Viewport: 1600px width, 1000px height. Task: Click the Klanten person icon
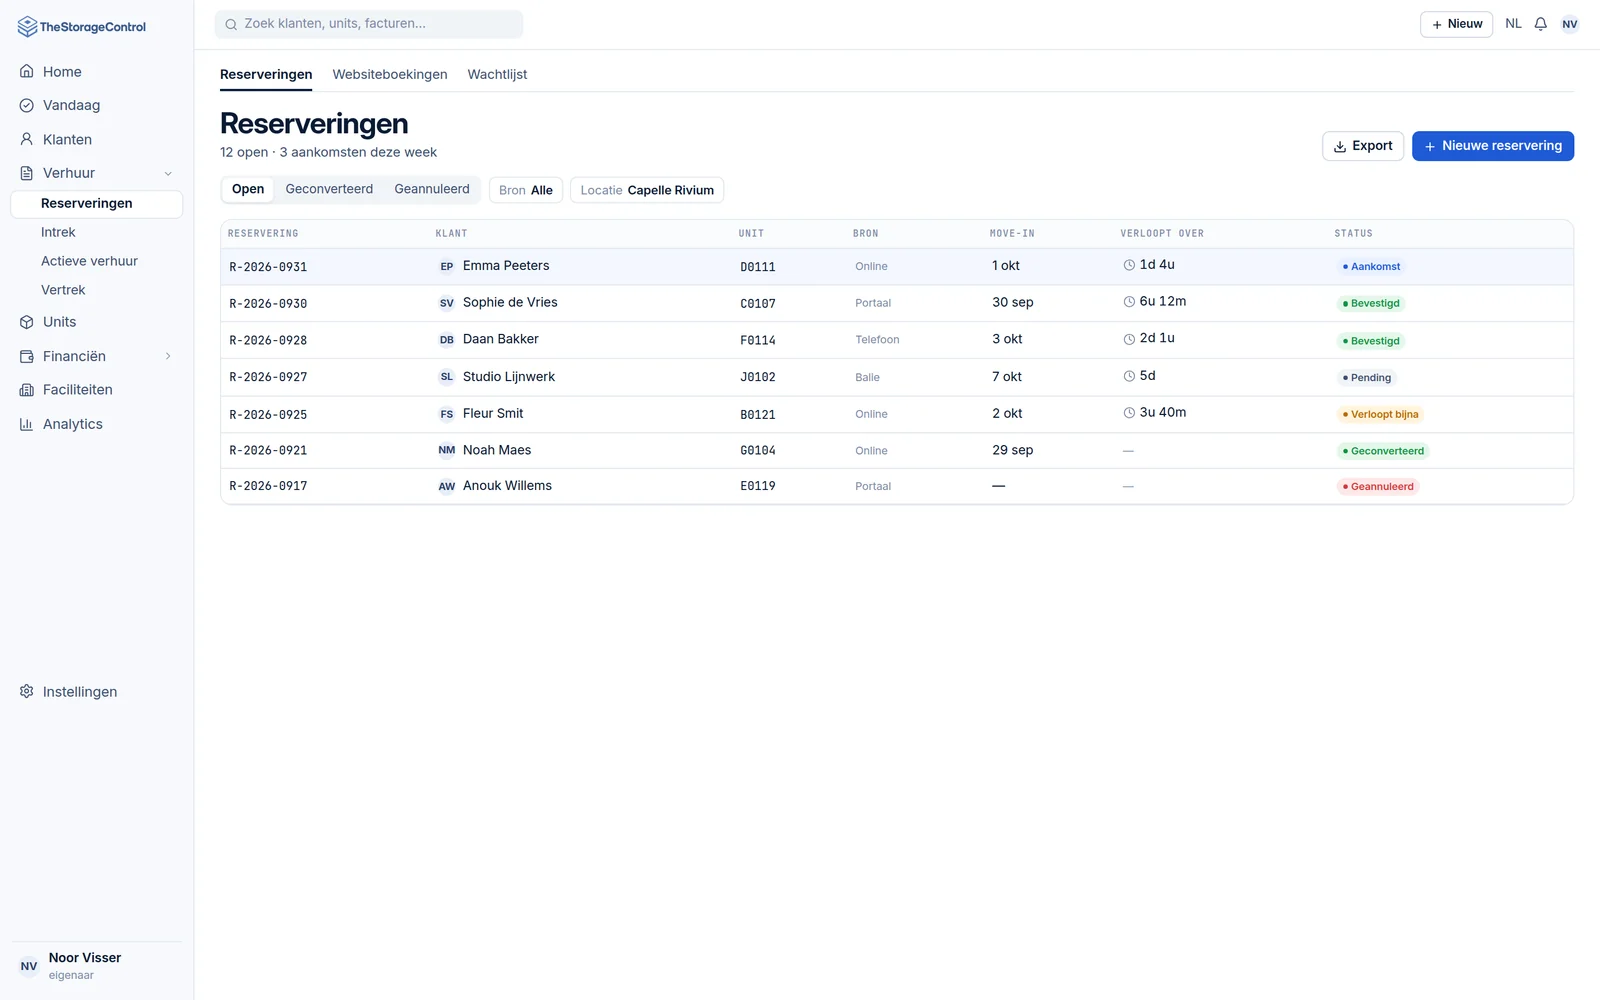(27, 139)
